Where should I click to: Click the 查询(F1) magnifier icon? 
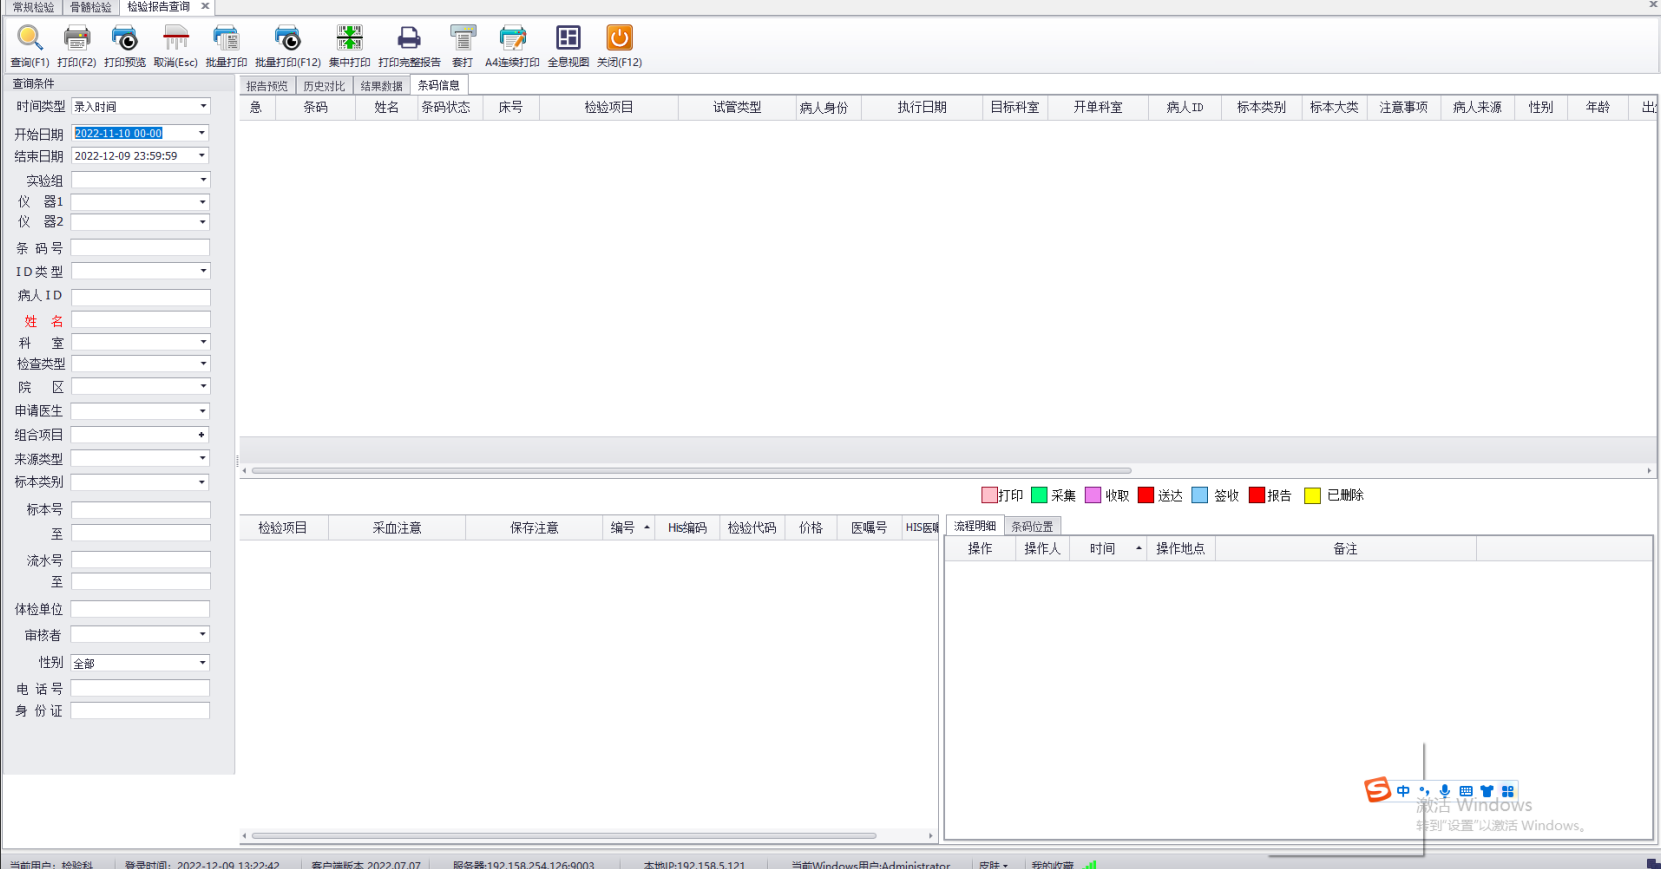30,39
